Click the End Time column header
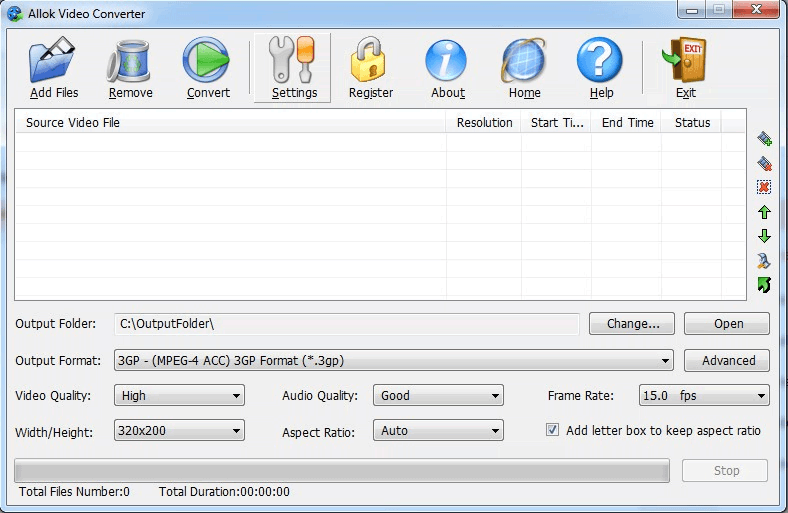This screenshot has width=788, height=513. coord(626,123)
